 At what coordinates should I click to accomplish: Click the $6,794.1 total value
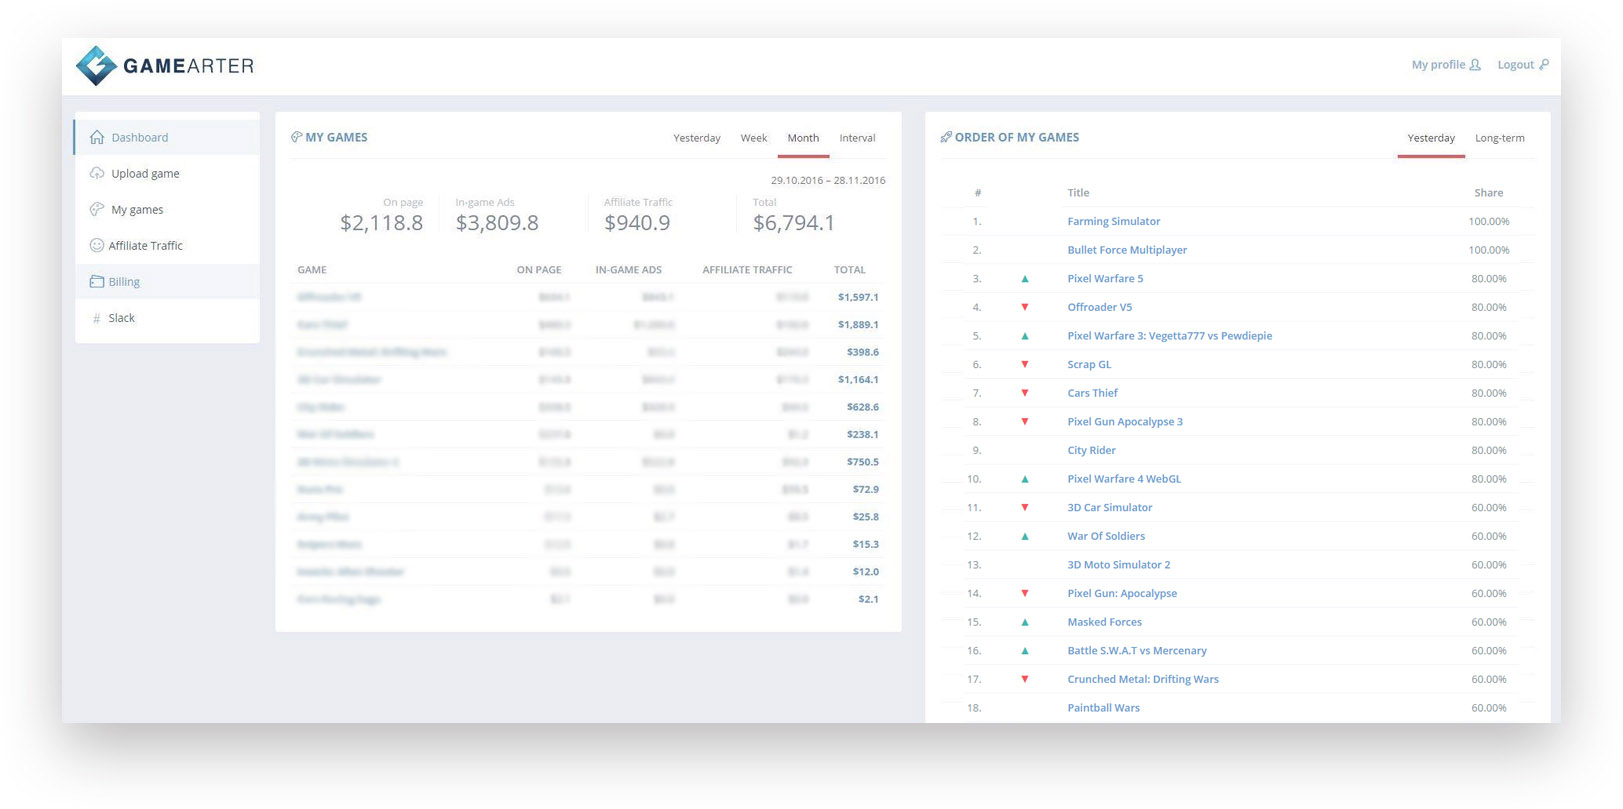click(794, 223)
